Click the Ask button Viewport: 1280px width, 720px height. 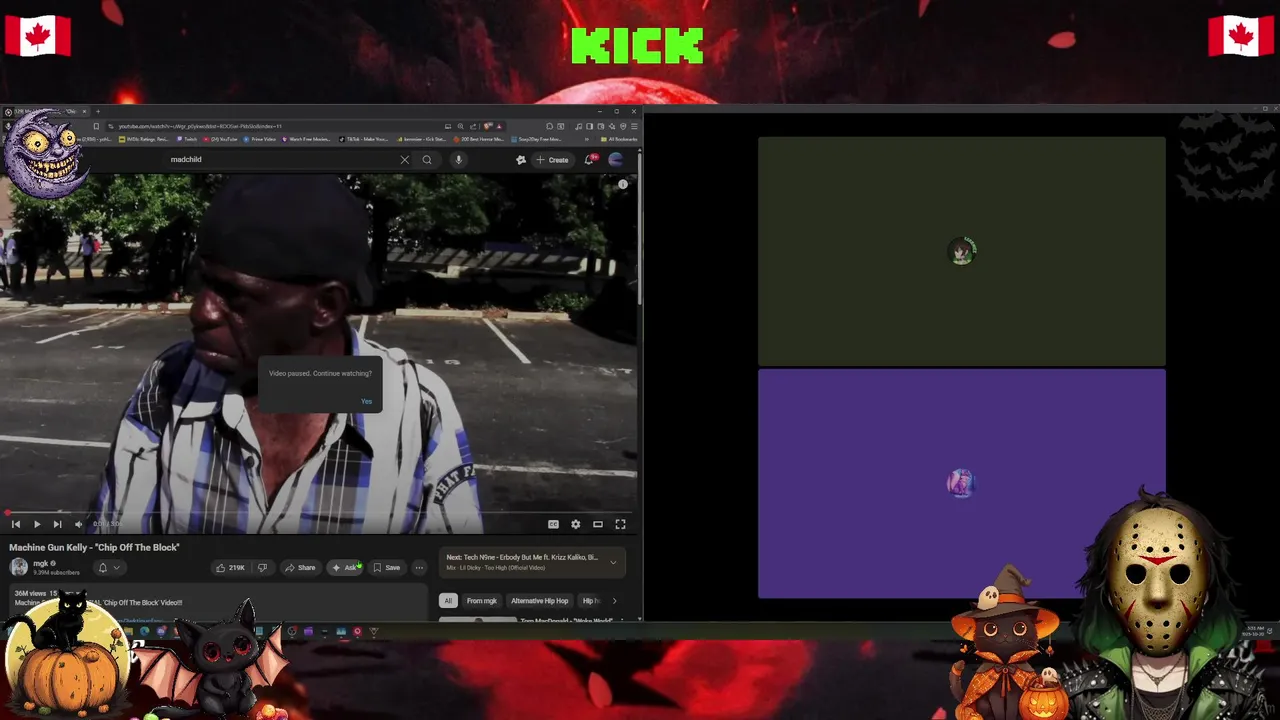point(344,567)
